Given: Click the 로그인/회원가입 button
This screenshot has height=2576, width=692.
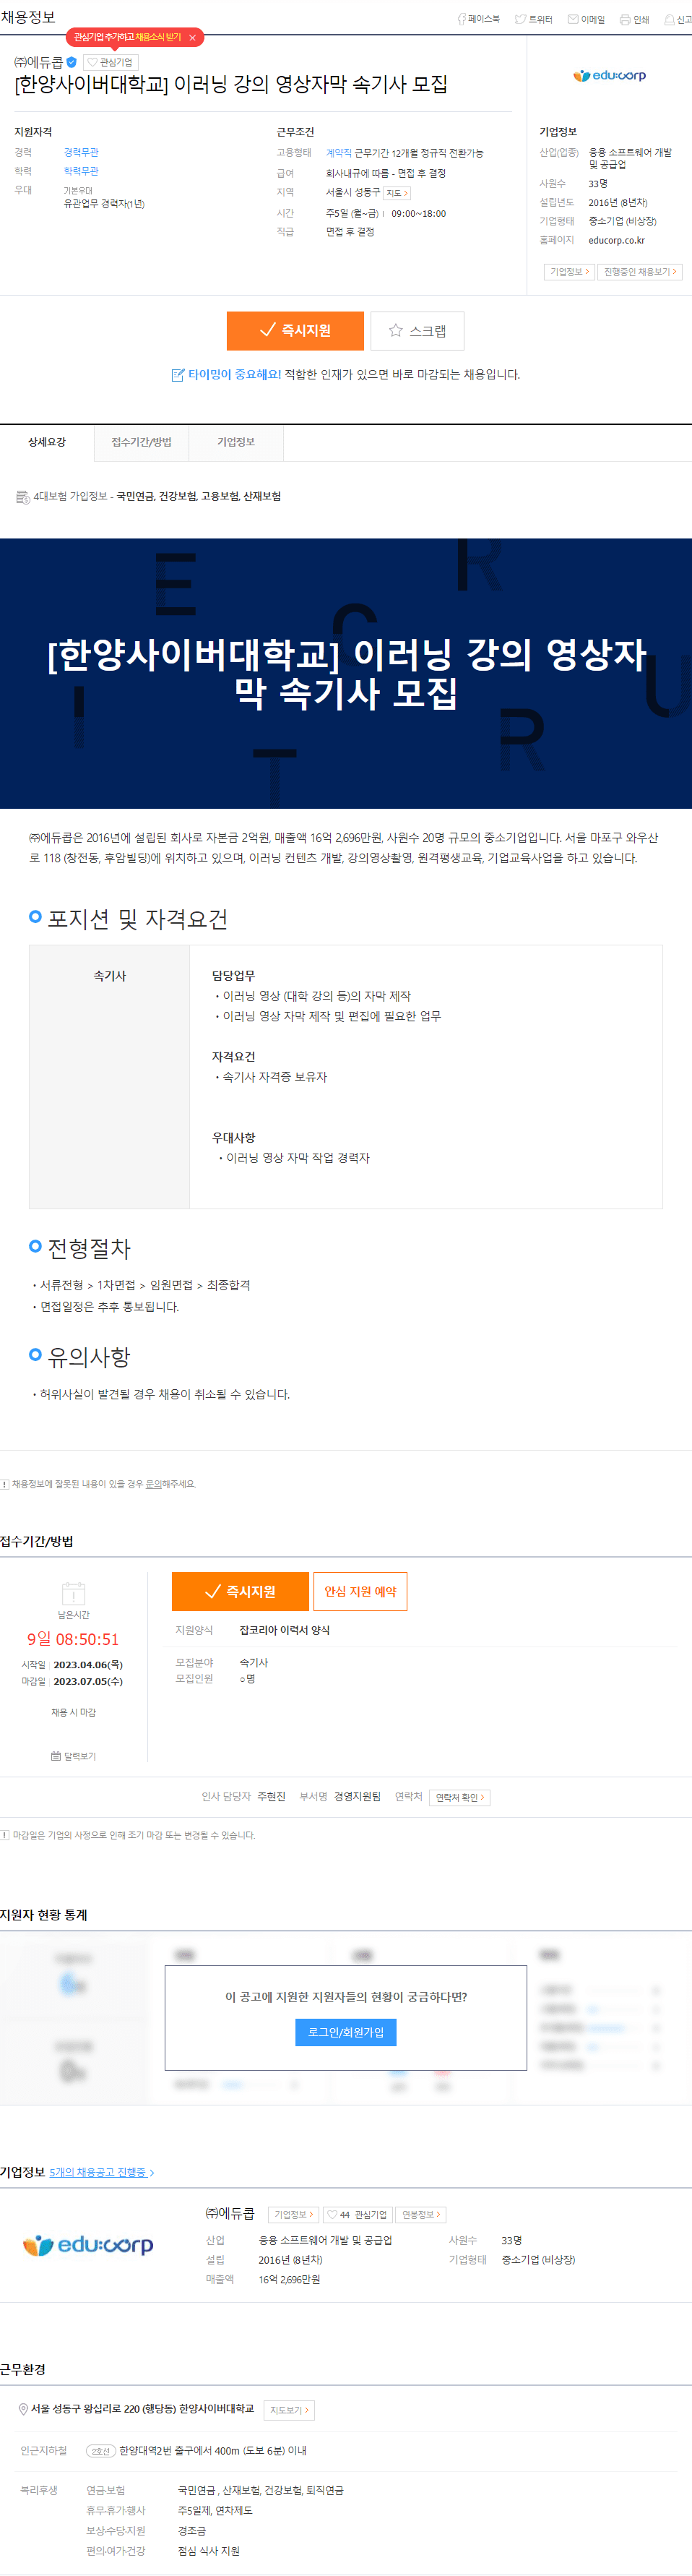Looking at the screenshot, I should point(346,2033).
